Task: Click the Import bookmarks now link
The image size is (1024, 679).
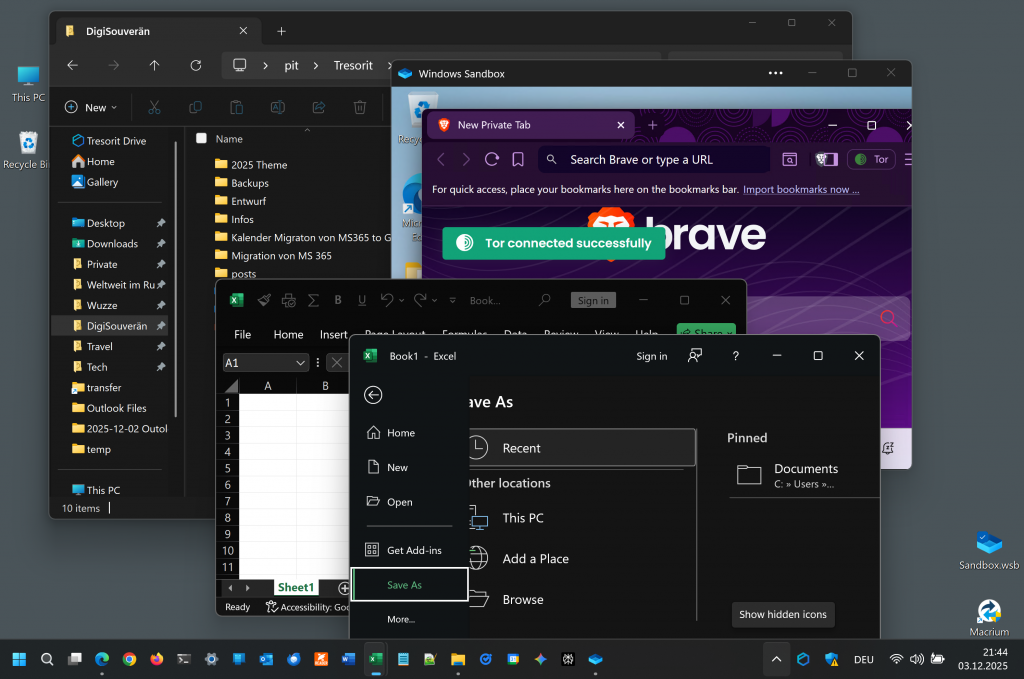Action: point(796,189)
